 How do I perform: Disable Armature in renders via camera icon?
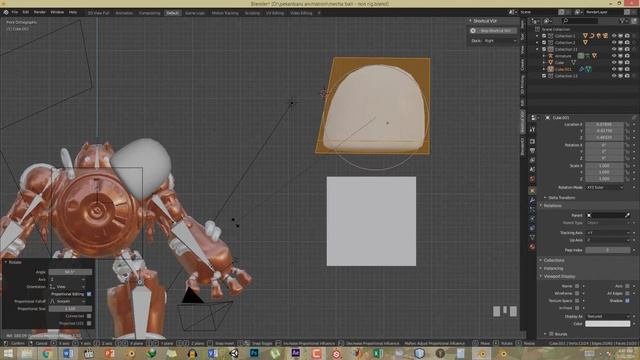[627, 56]
